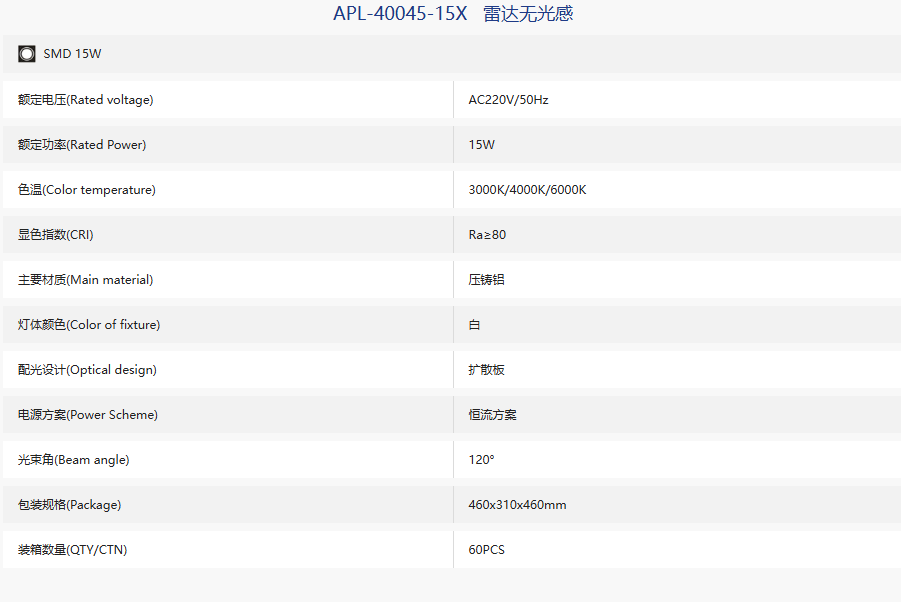Select the 460x310x460mm package value
Image resolution: width=901 pixels, height=602 pixels.
(517, 505)
